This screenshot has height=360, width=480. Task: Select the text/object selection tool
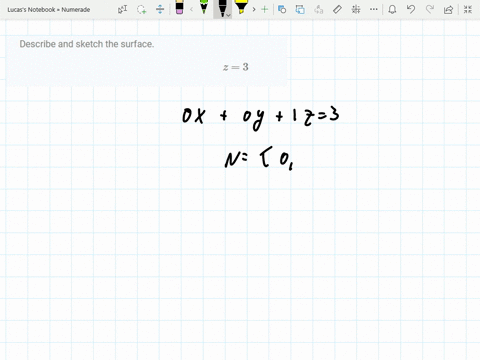122,9
